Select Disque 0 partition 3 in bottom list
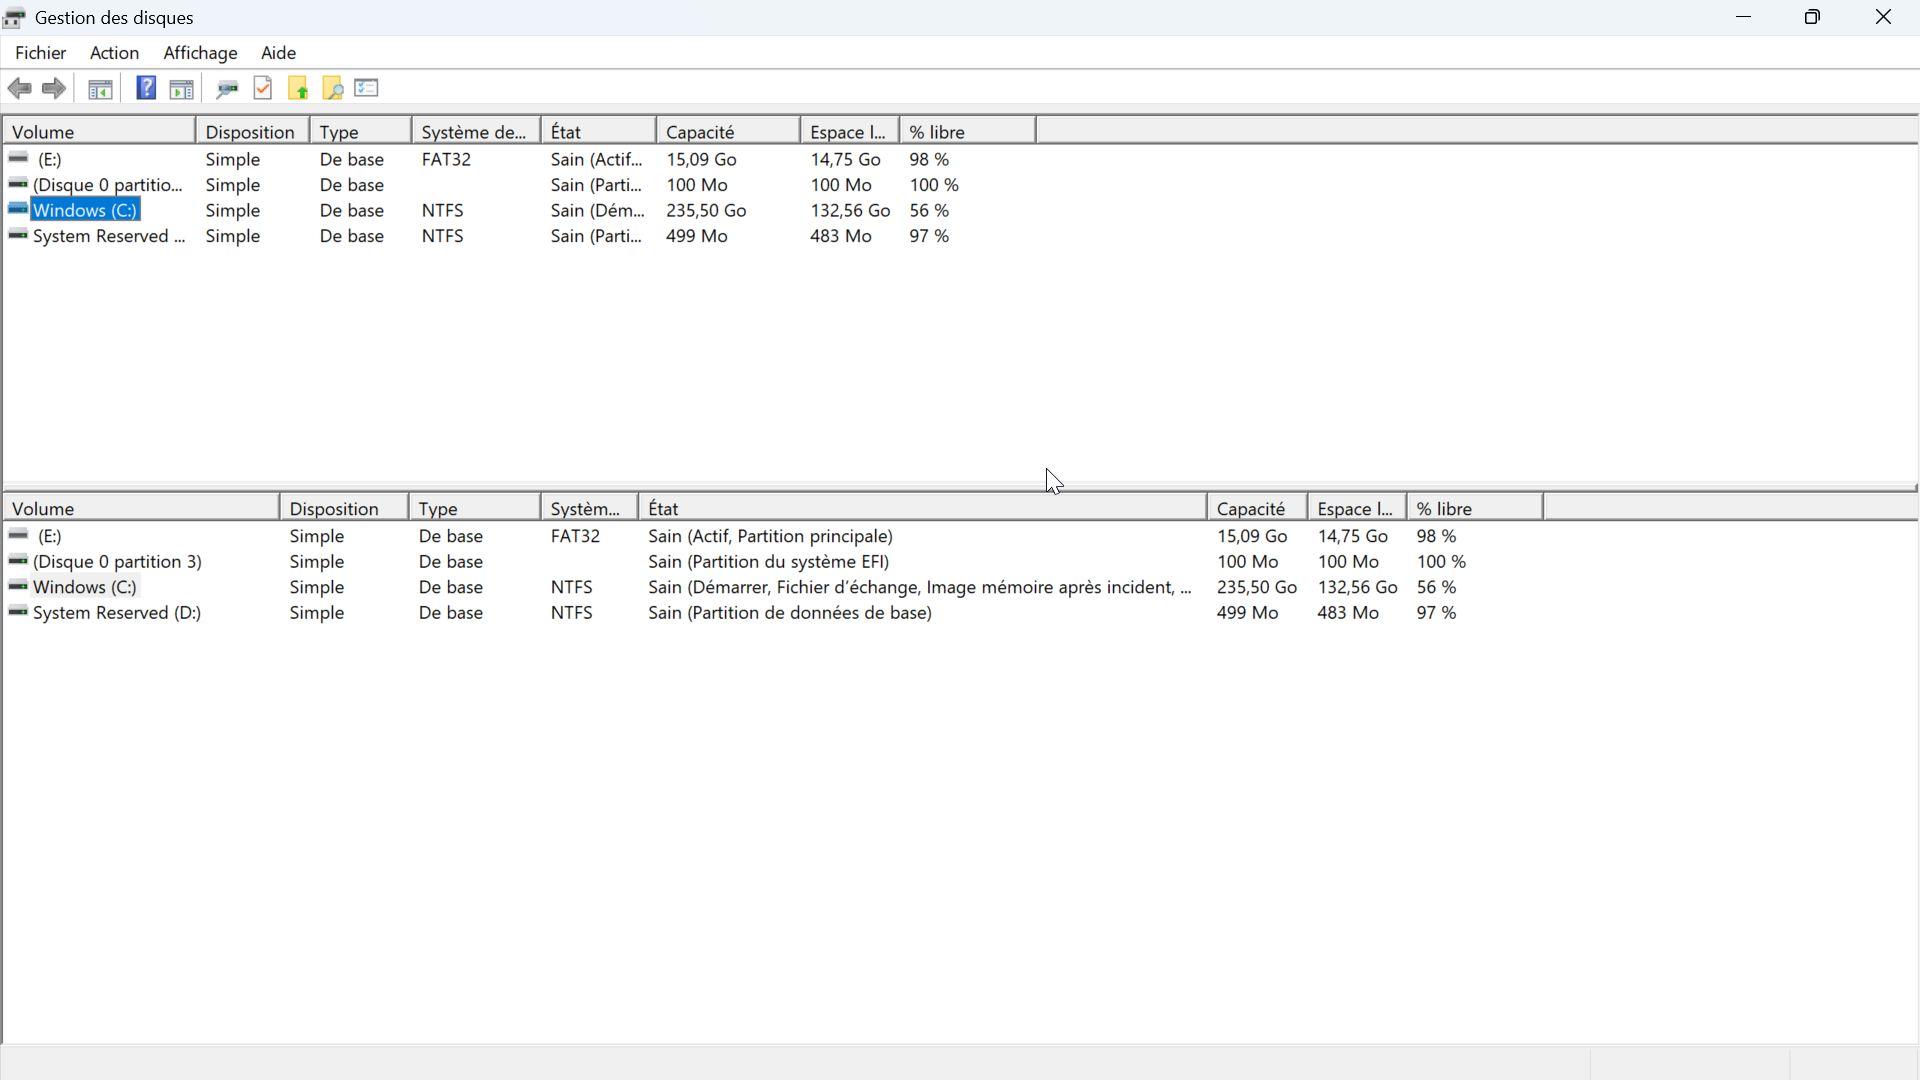Screen dimensions: 1920x1080 pos(116,562)
